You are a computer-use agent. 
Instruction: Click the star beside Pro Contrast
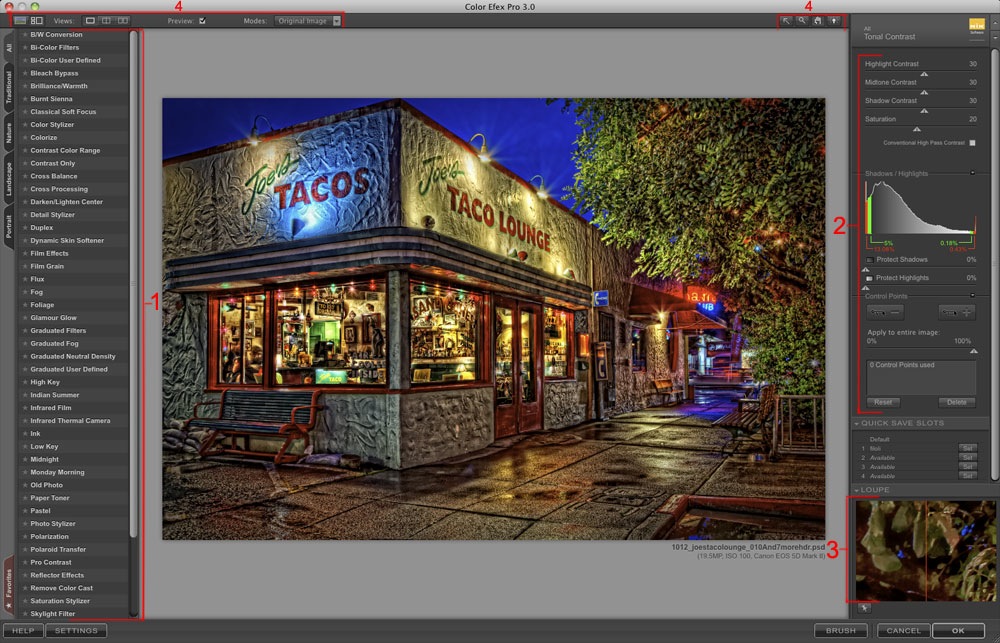[25, 562]
